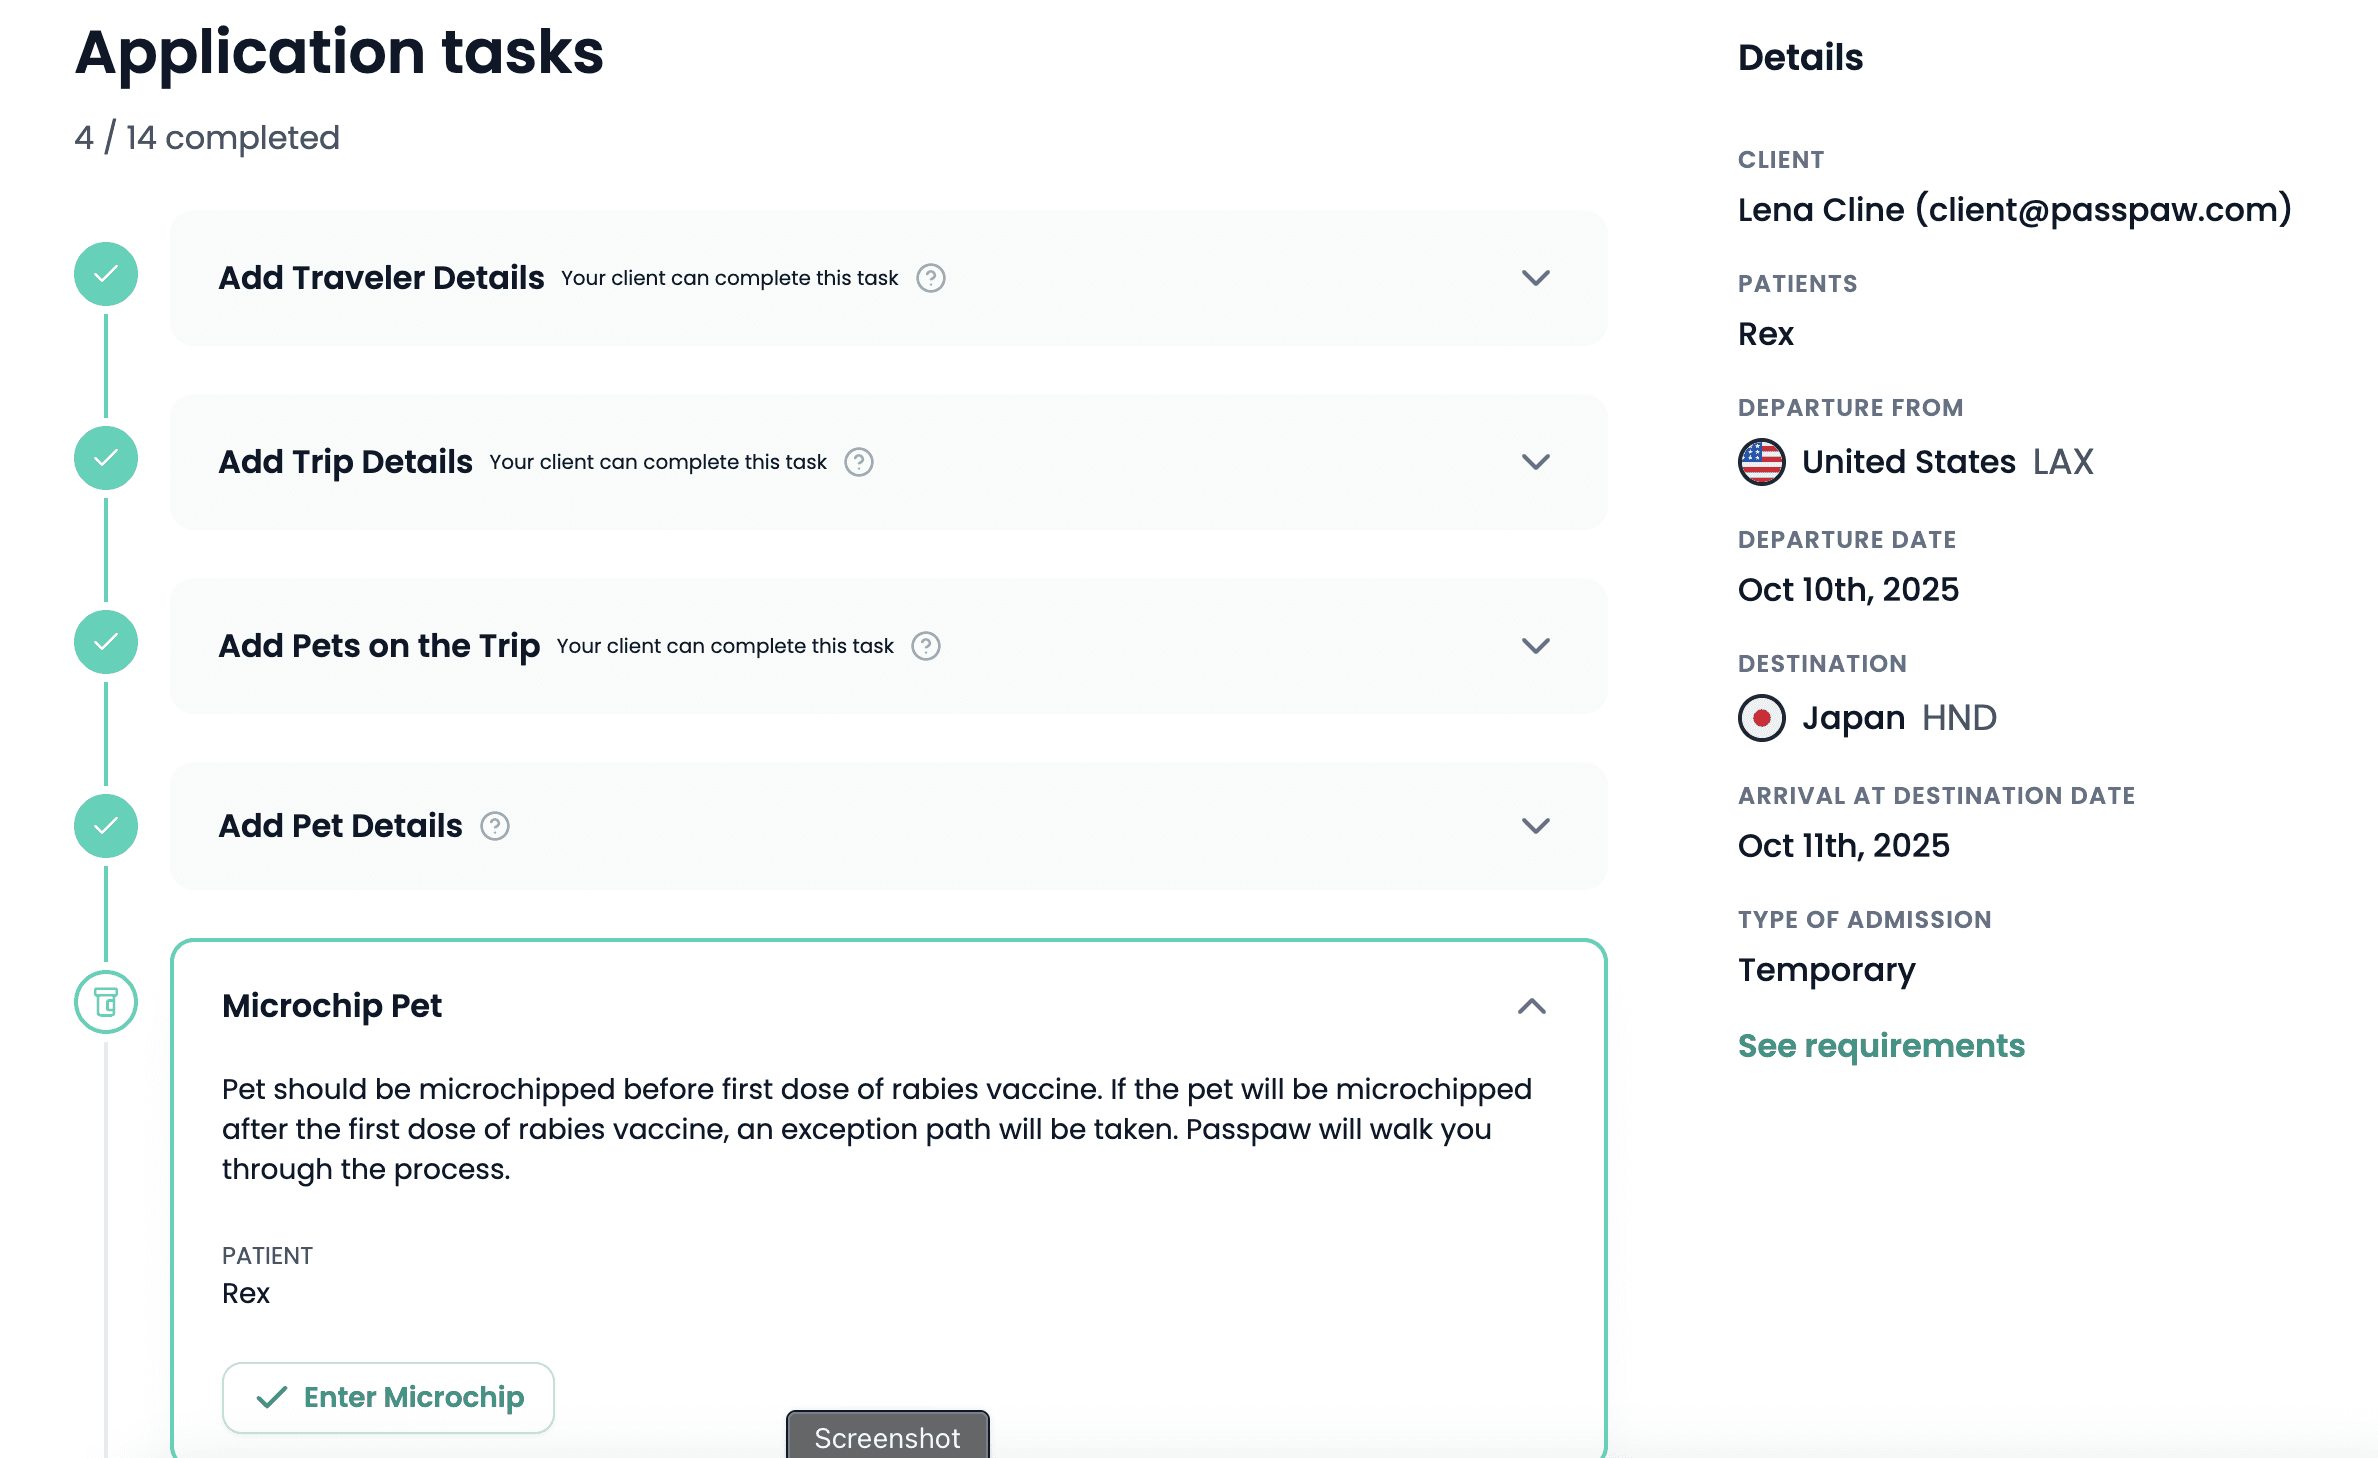Image resolution: width=2378 pixels, height=1458 pixels.
Task: Click the Add Pet Details task title
Action: coord(340,826)
